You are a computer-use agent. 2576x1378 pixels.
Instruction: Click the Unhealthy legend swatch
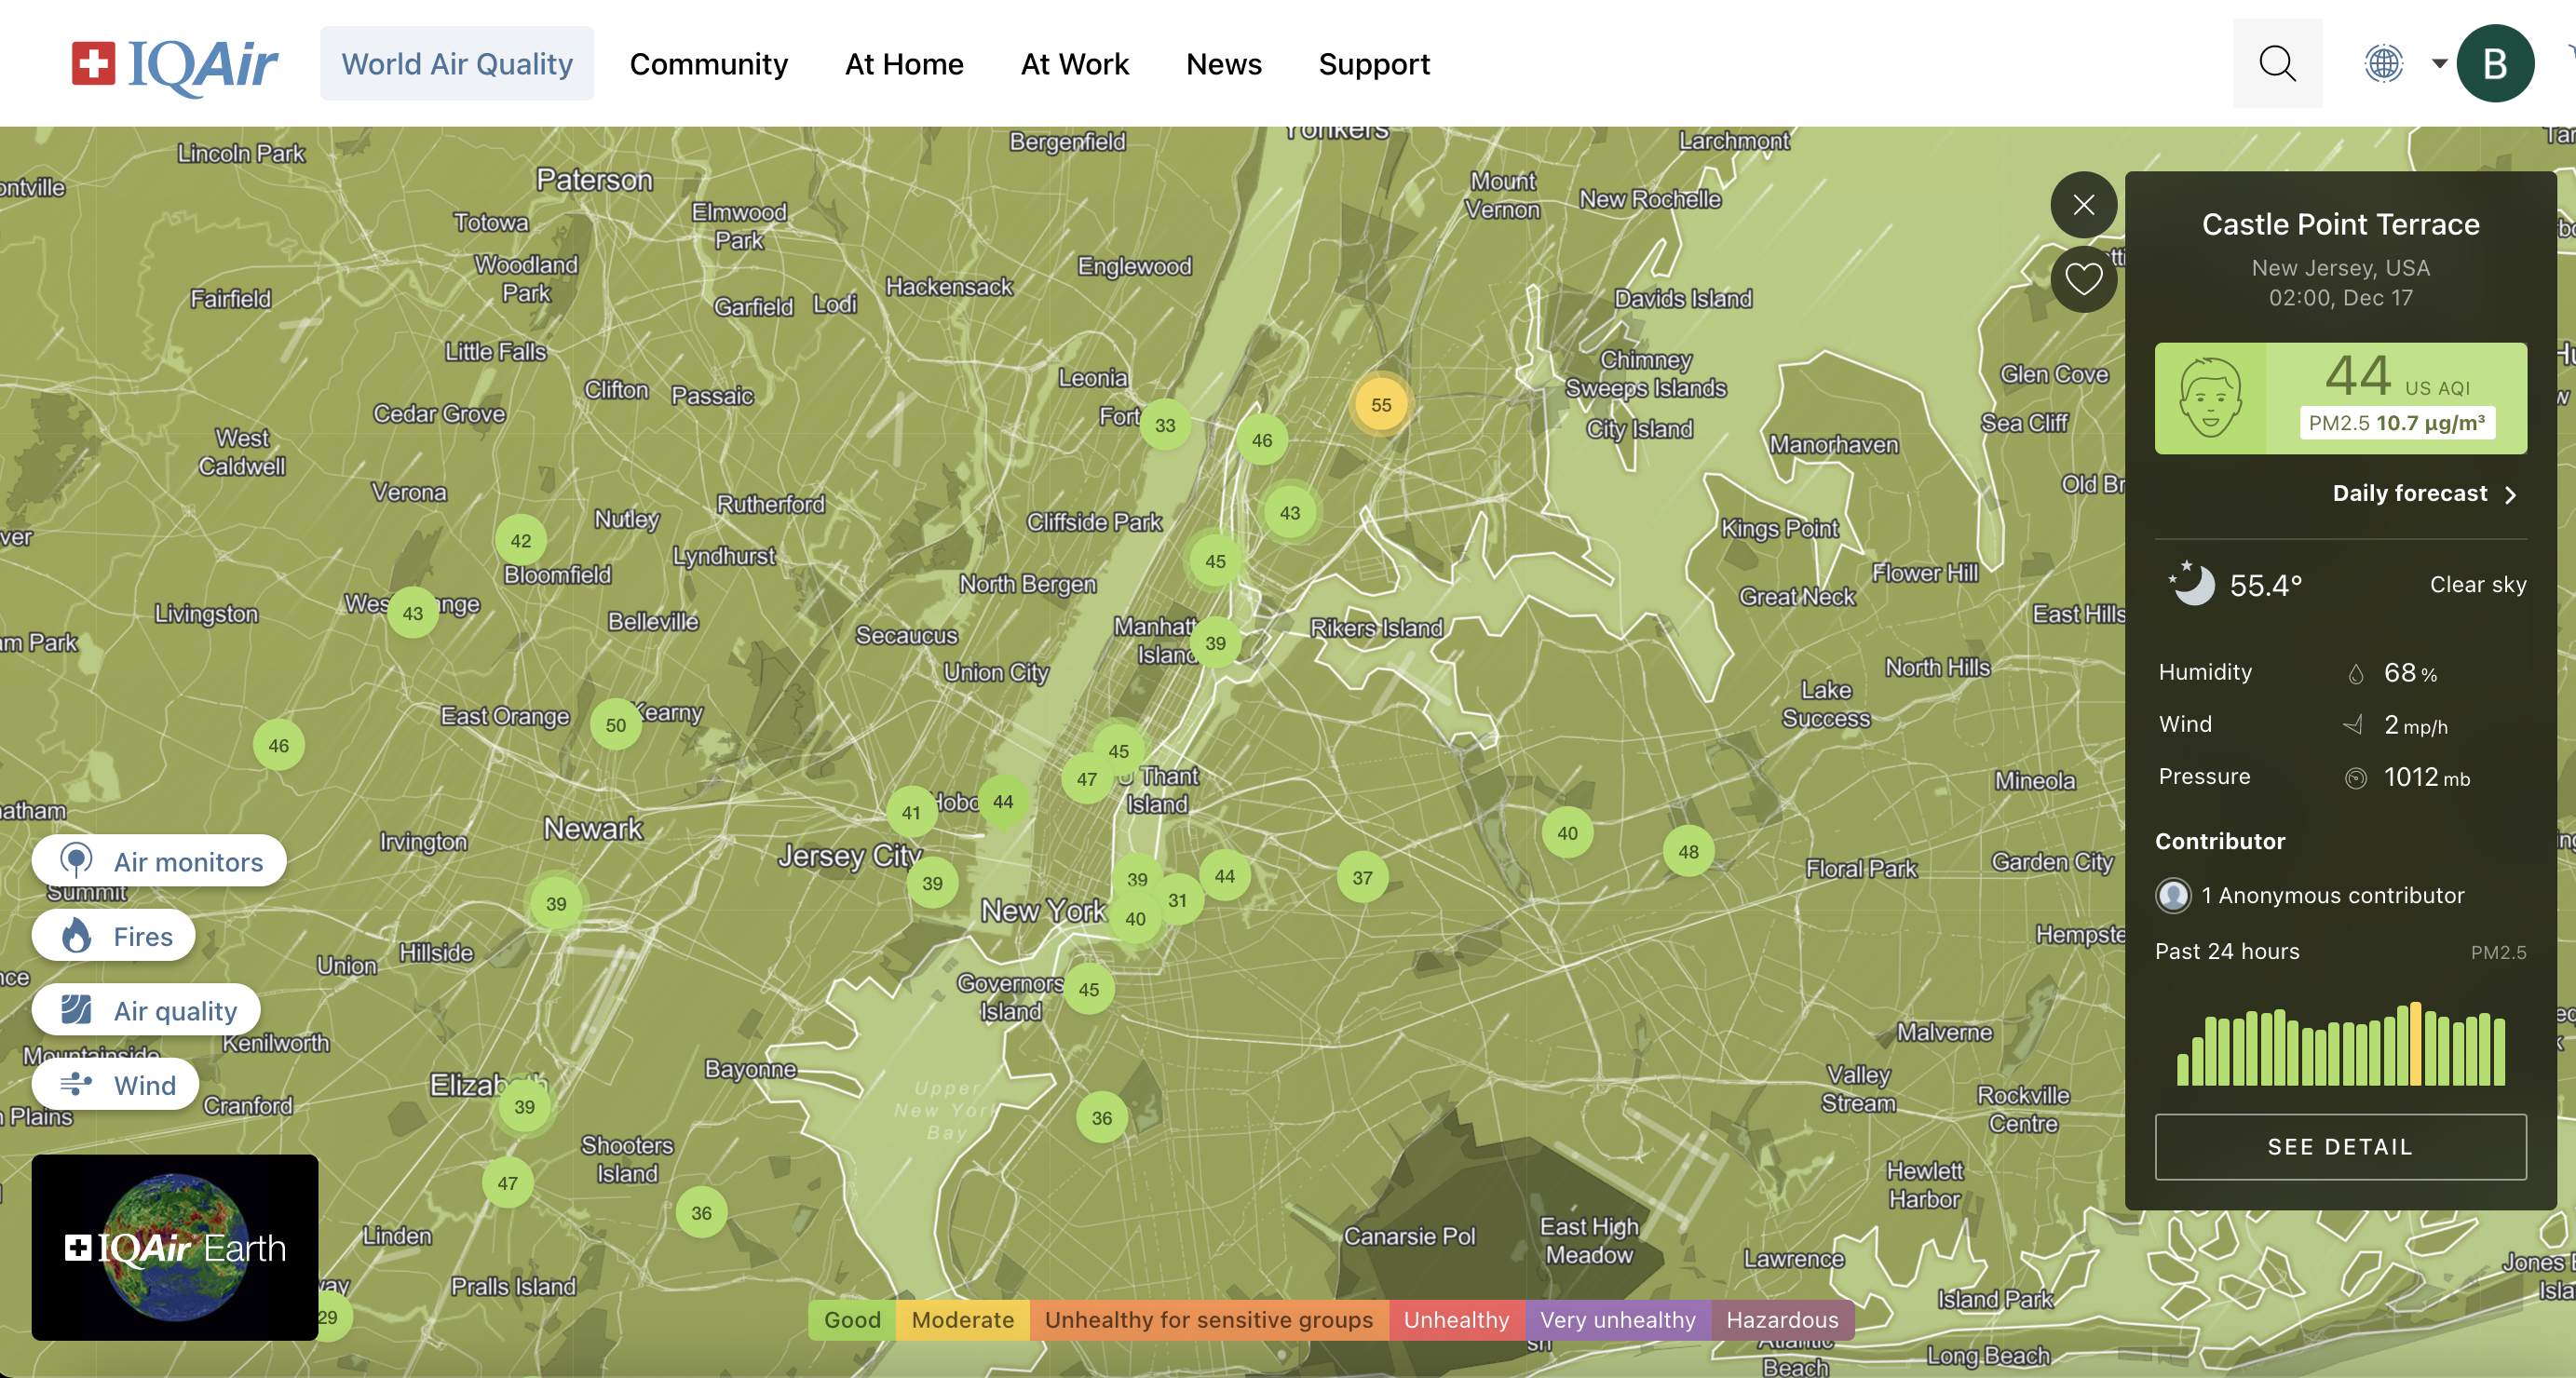pos(1456,1319)
